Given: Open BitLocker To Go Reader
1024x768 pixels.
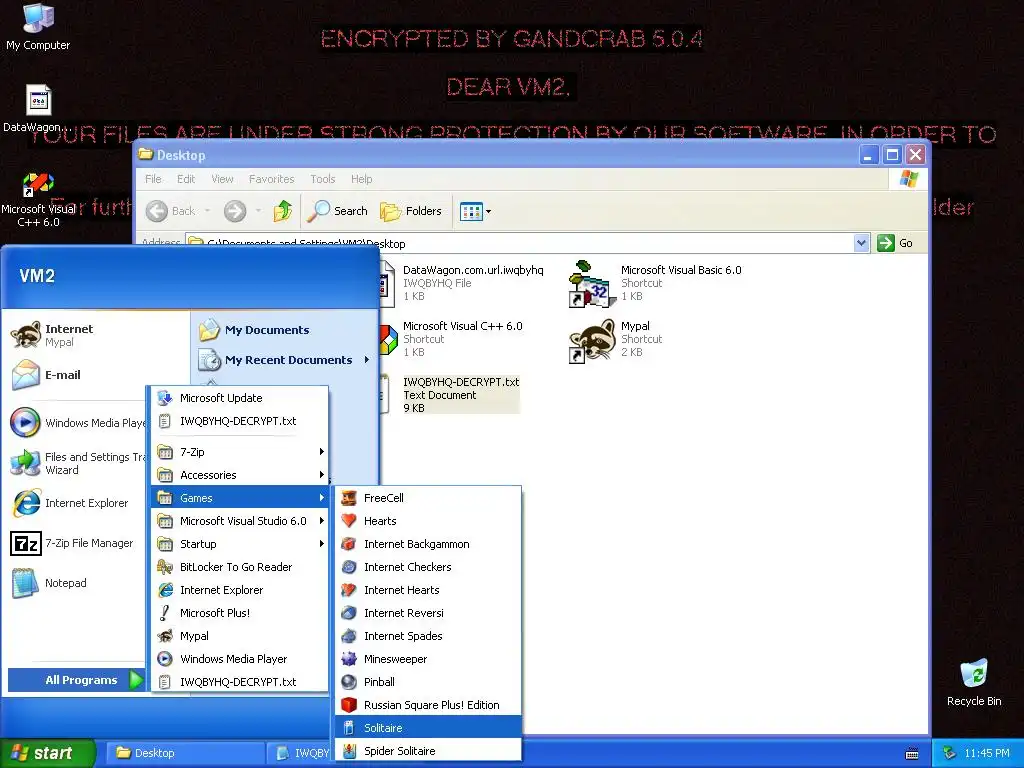Looking at the screenshot, I should [x=240, y=567].
